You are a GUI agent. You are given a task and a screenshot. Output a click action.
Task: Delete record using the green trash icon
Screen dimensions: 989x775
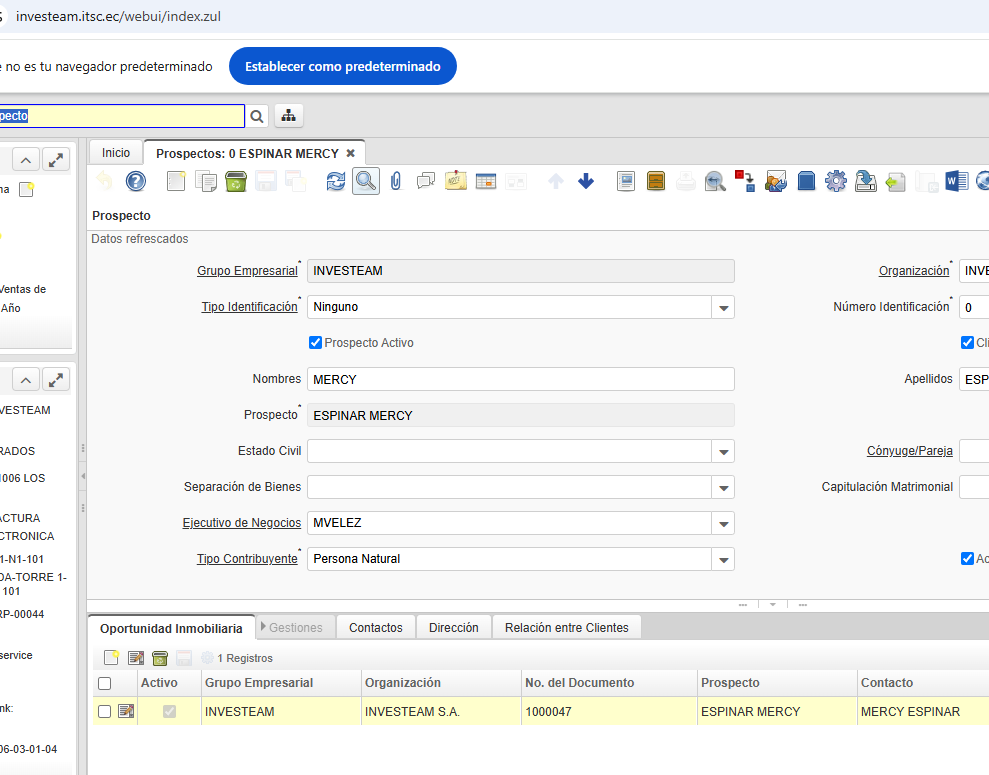(236, 181)
